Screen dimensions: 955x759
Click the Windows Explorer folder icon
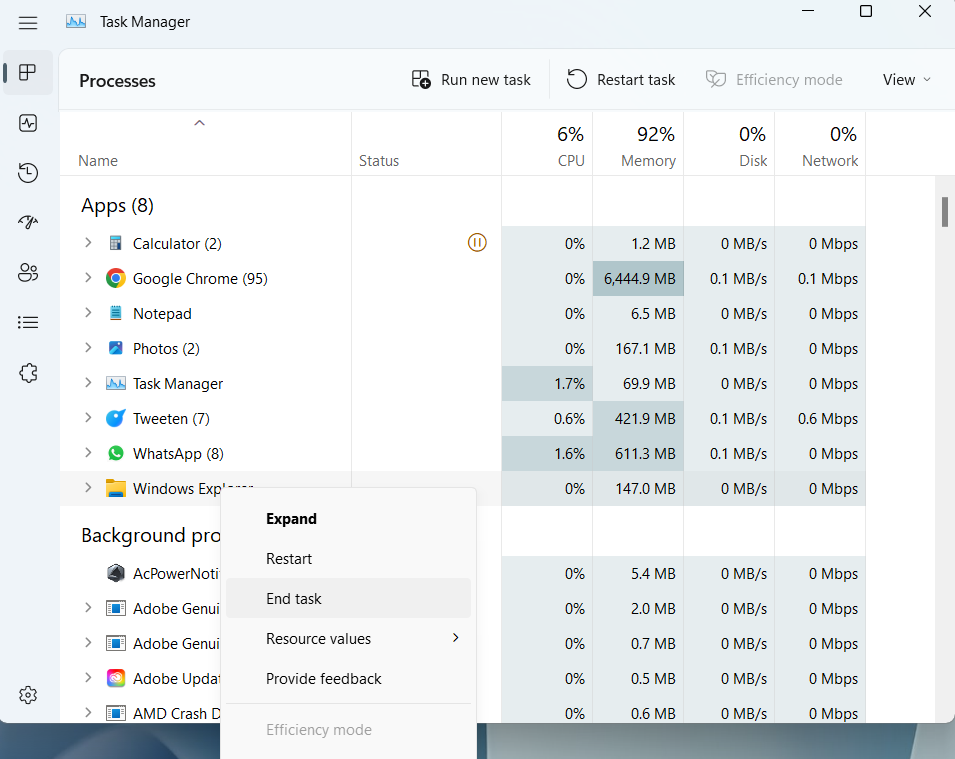click(116, 488)
